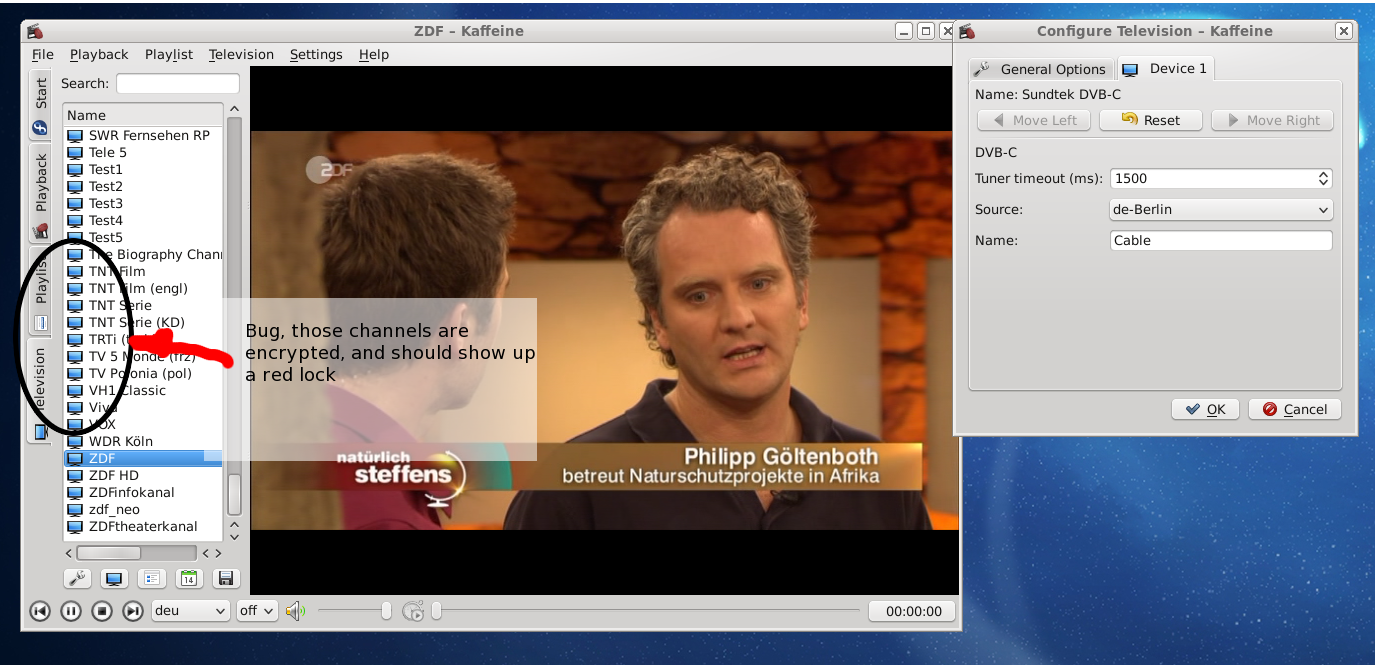Click the ZDF video picture
The height and width of the screenshot is (665, 1378).
[604, 330]
